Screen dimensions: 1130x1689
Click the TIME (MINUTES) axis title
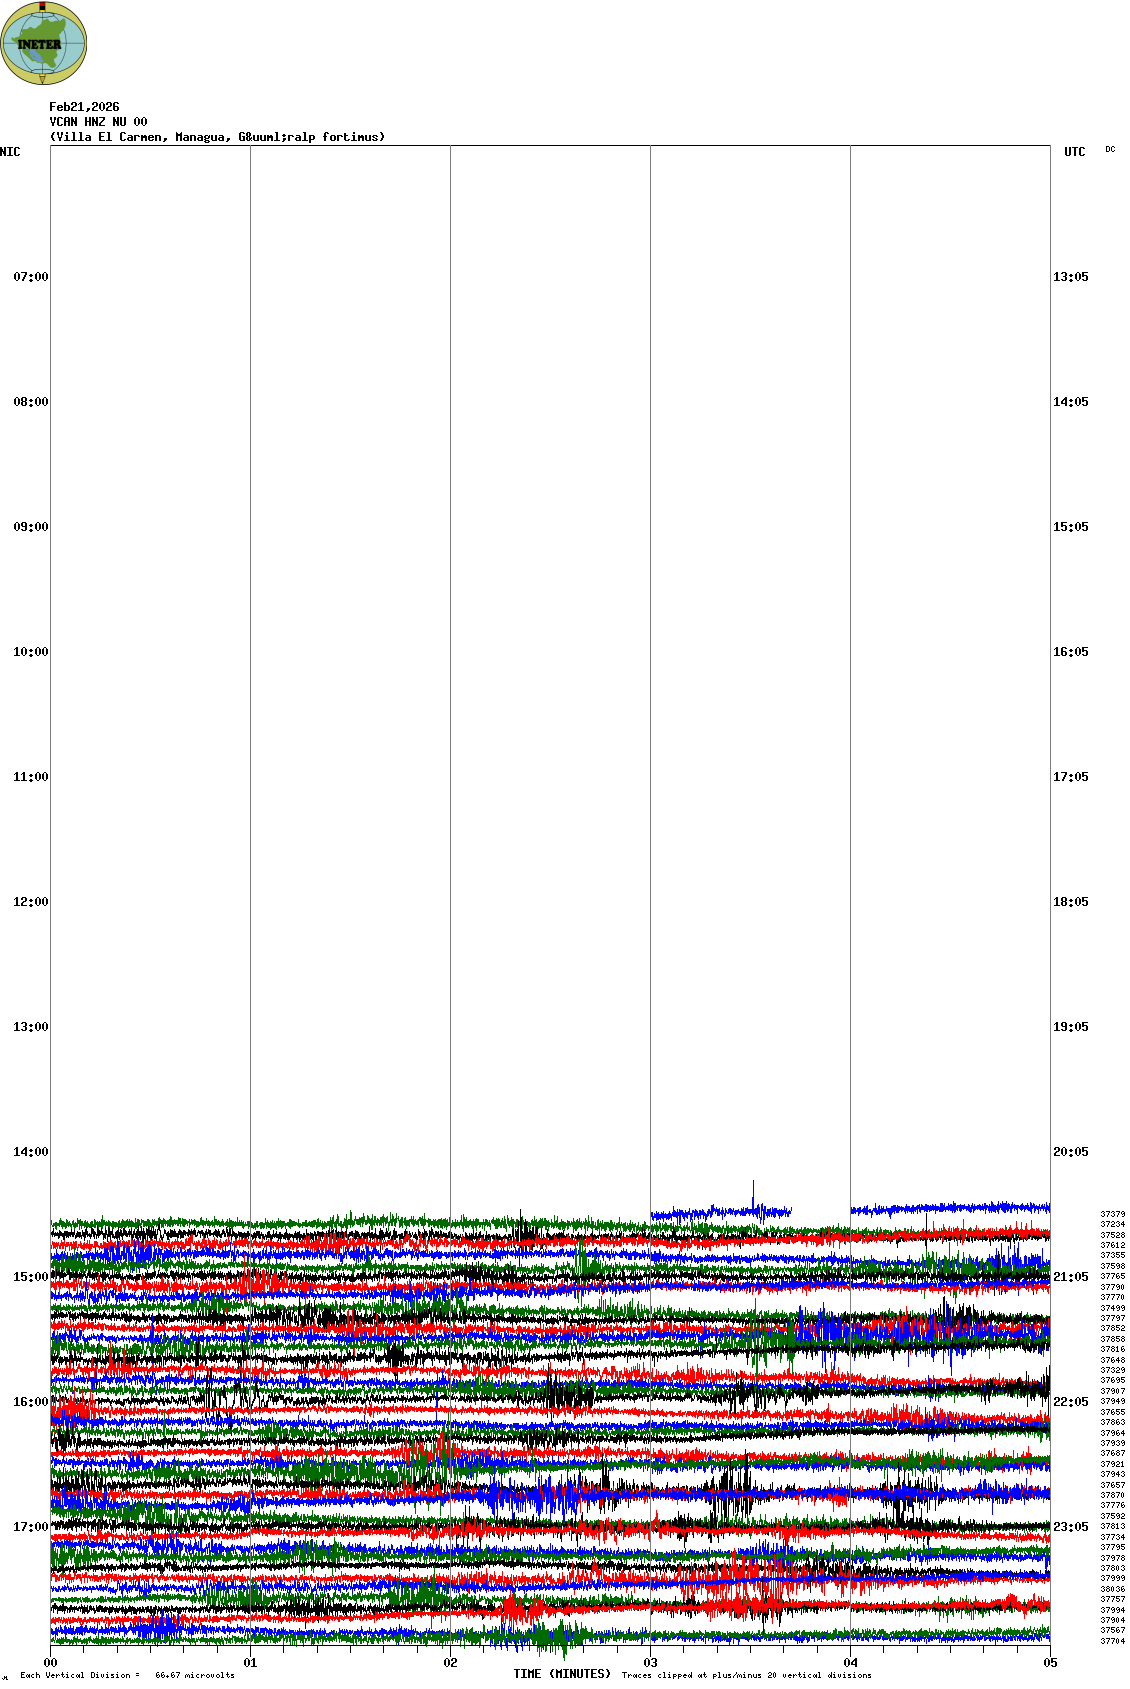point(562,1674)
